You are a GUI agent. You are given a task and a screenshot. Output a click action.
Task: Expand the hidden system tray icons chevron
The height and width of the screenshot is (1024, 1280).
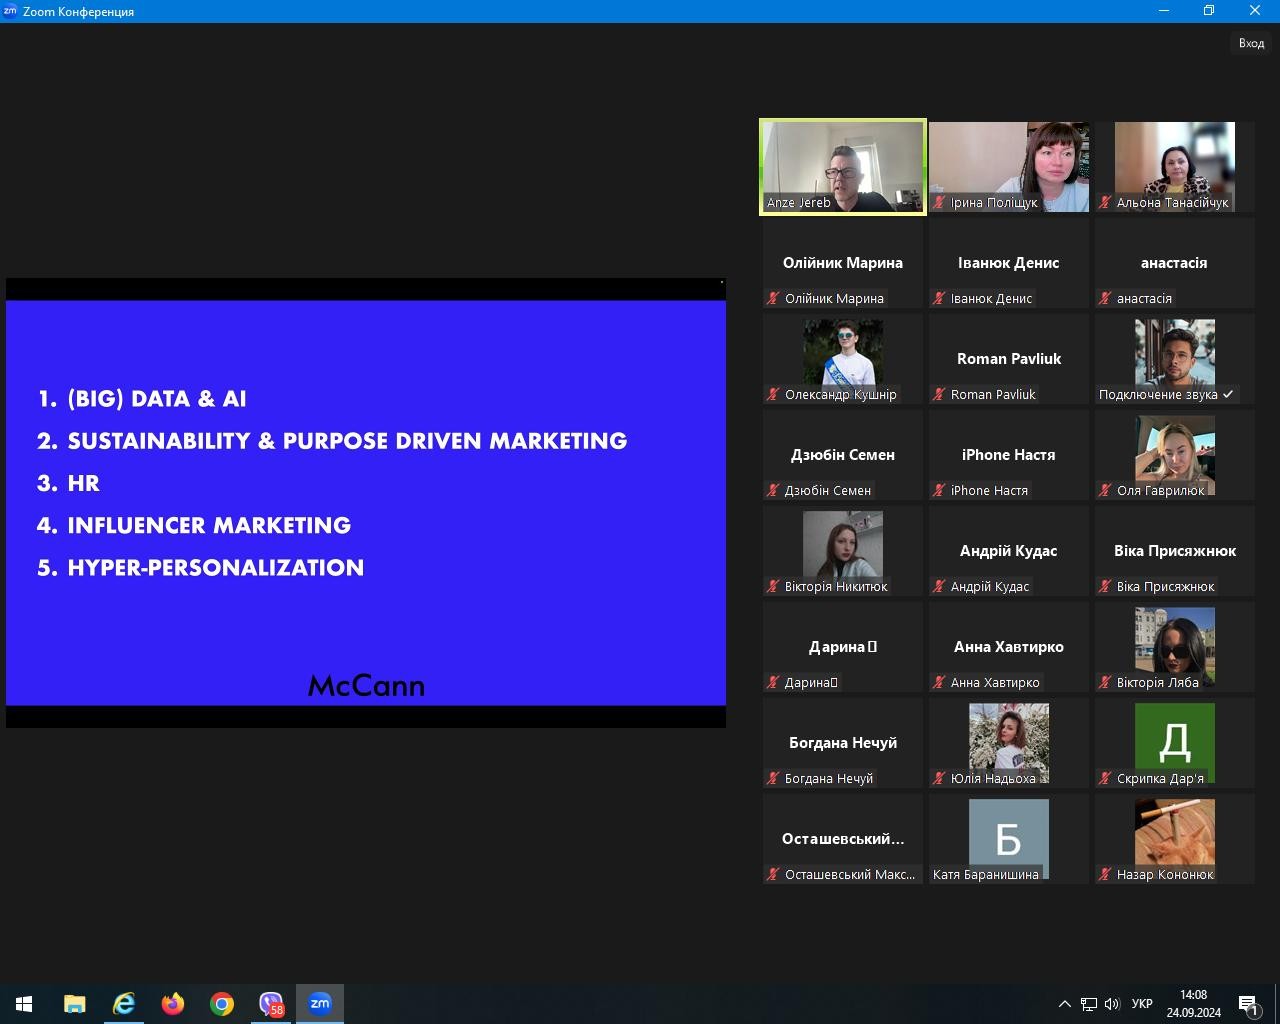[x=1065, y=1004]
